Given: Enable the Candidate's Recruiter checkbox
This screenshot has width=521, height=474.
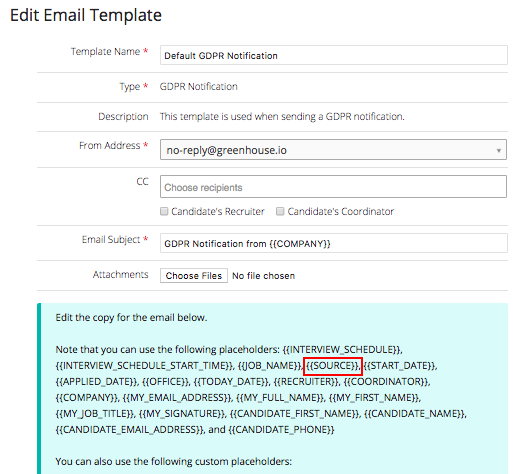Looking at the screenshot, I should (x=164, y=211).
